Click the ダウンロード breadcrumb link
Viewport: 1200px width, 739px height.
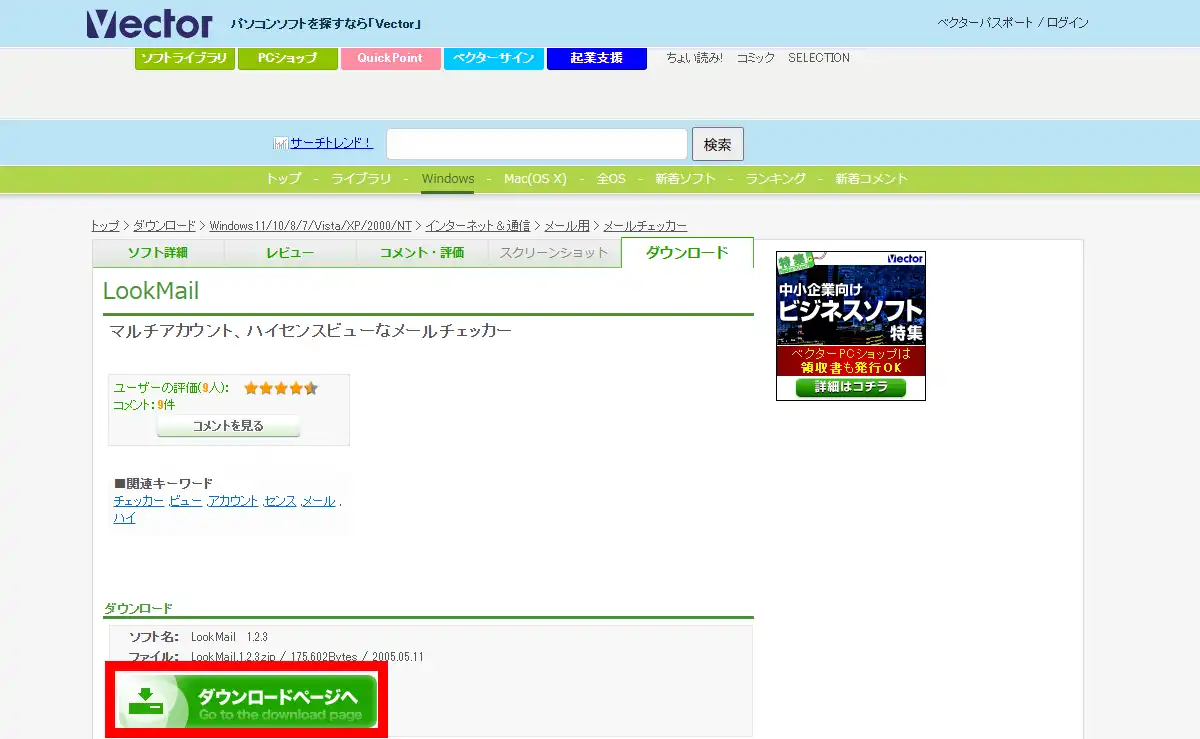pyautogui.click(x=165, y=226)
